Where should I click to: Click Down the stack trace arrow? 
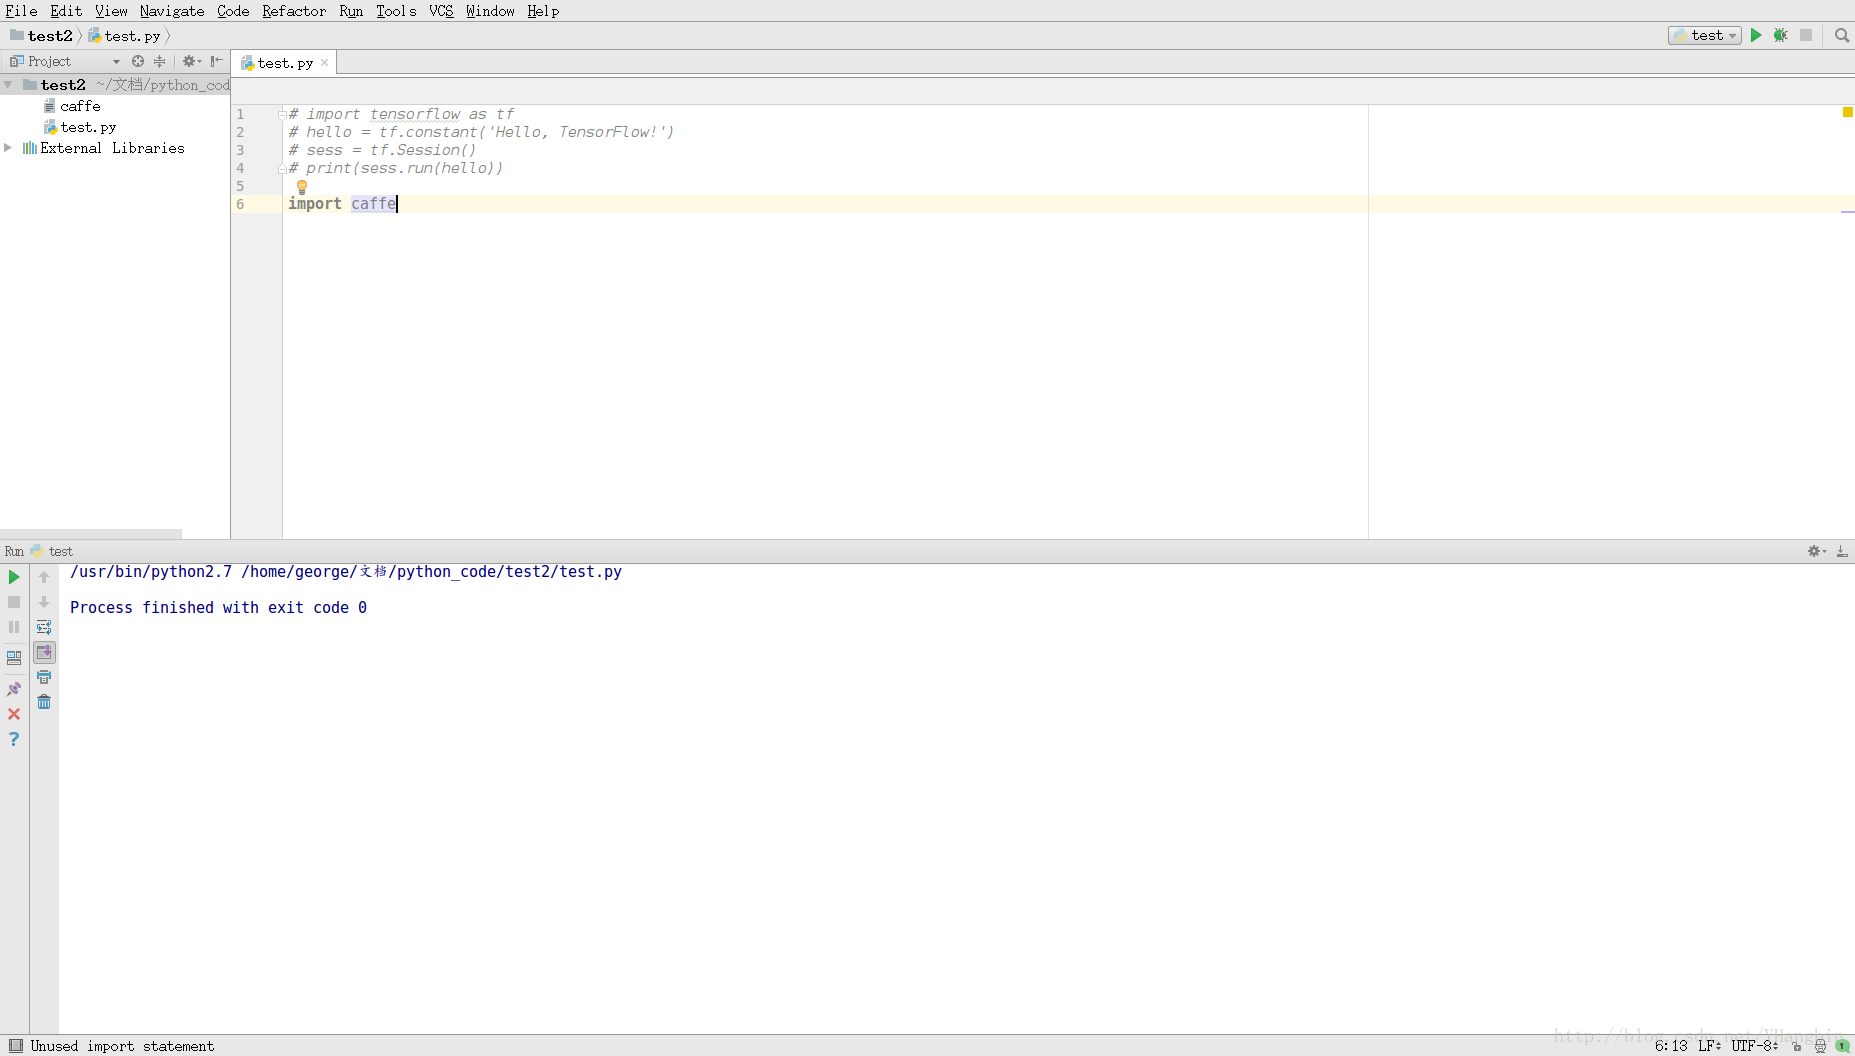(44, 602)
